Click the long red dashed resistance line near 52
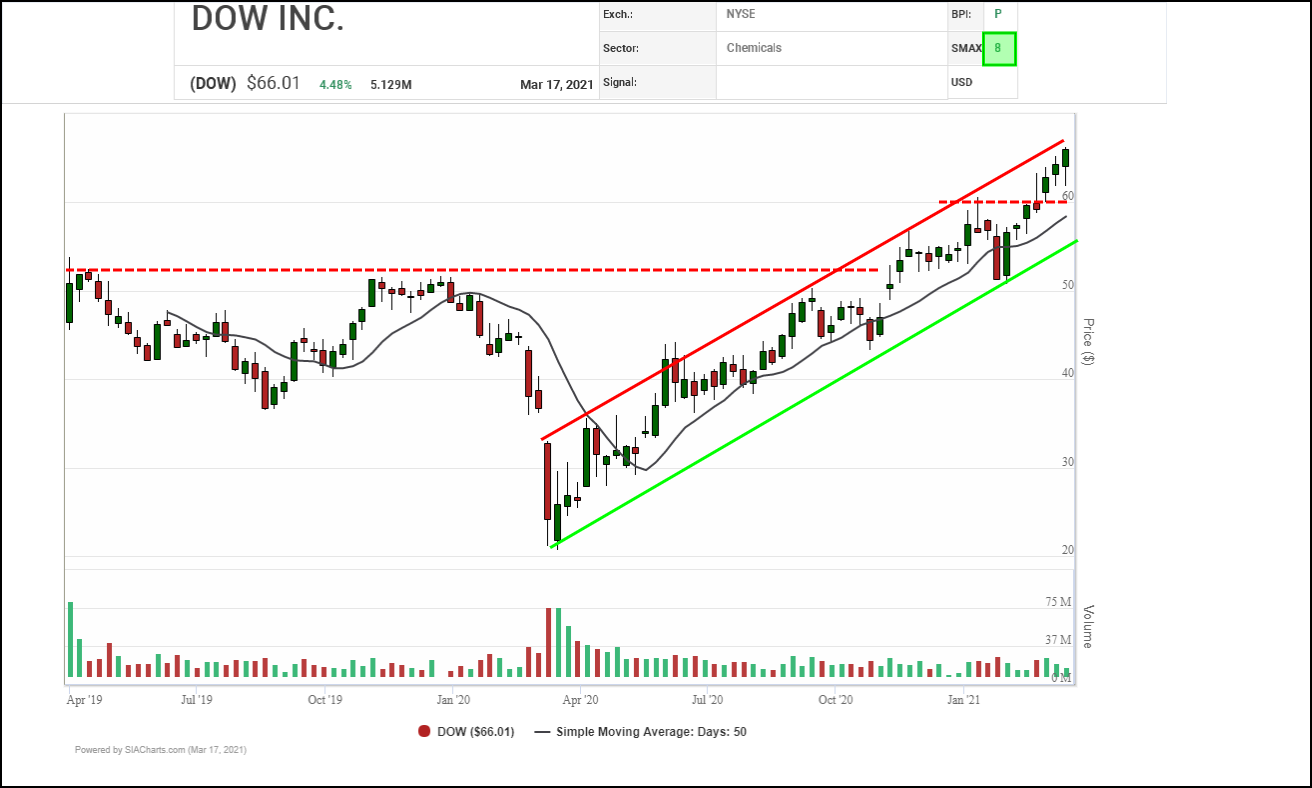The image size is (1312, 788). point(470,270)
